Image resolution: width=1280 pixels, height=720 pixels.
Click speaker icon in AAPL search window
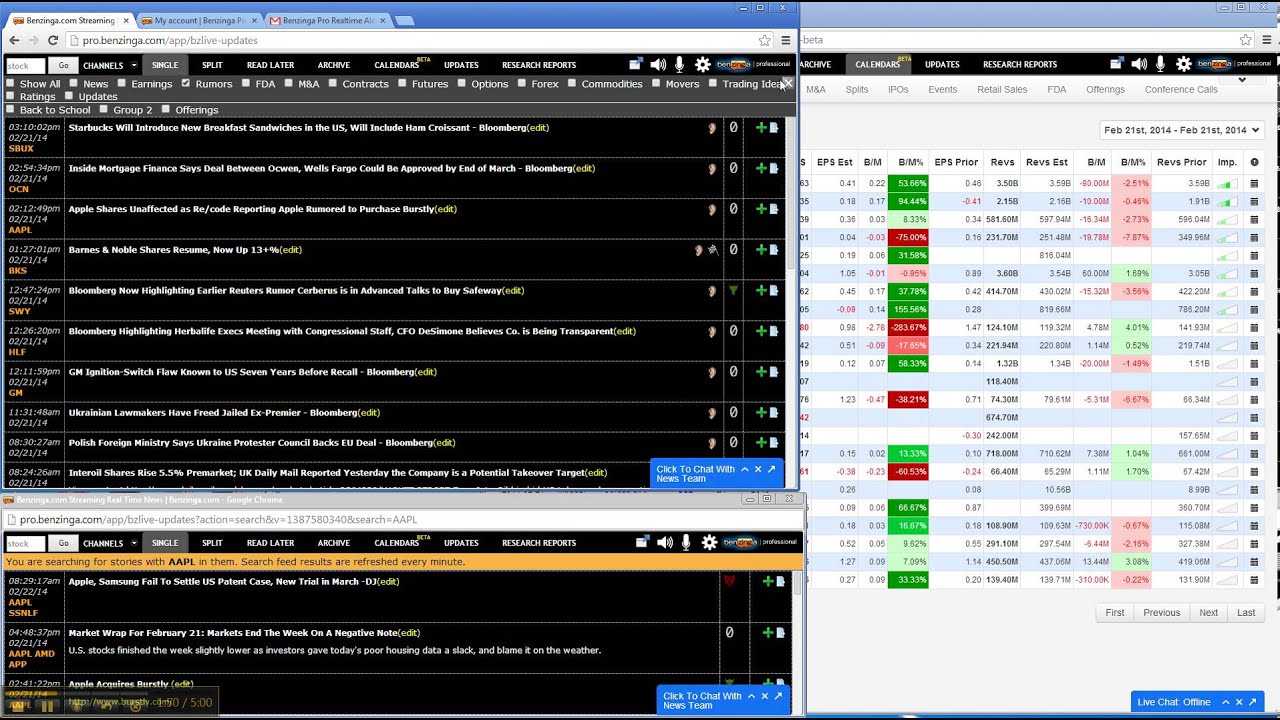click(x=664, y=542)
